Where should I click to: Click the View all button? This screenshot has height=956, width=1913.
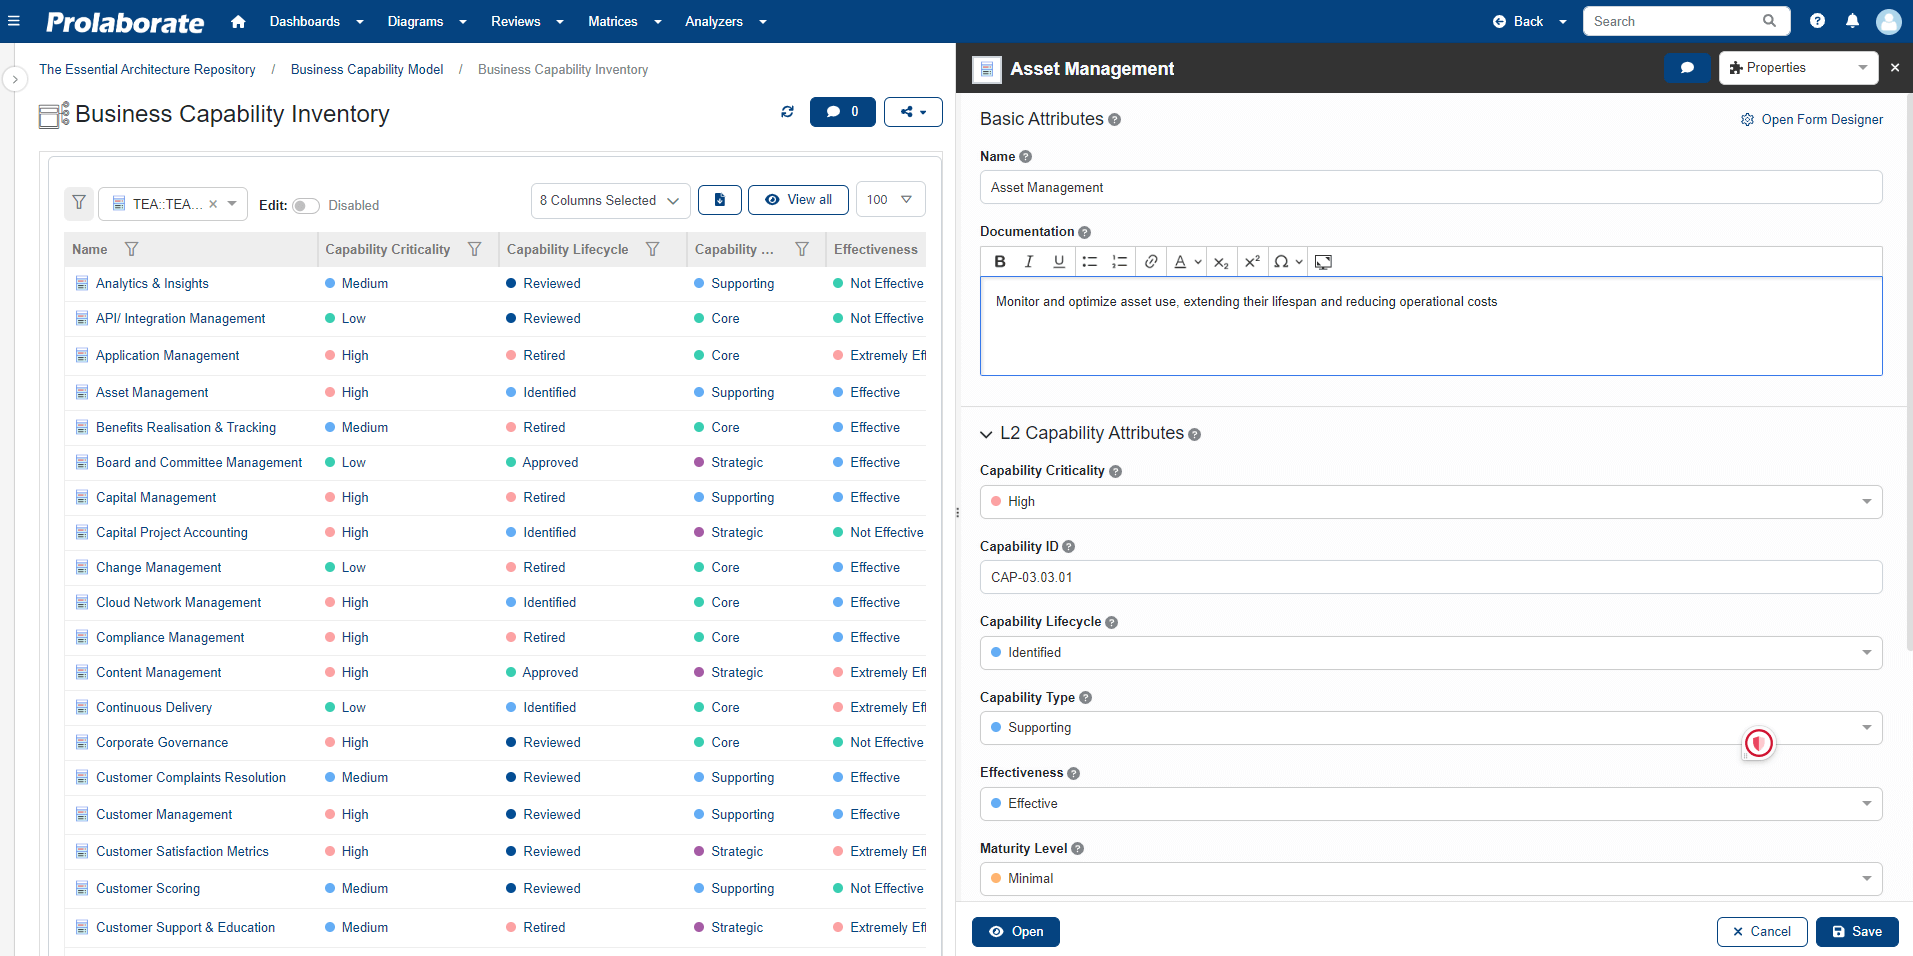[x=798, y=200]
